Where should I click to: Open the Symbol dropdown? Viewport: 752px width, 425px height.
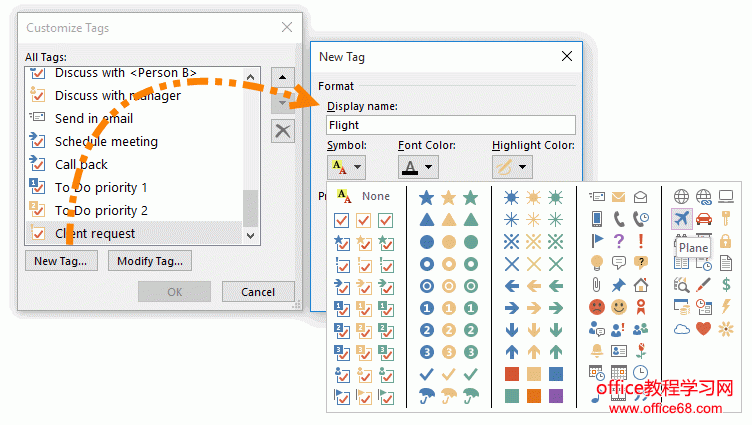tap(346, 167)
